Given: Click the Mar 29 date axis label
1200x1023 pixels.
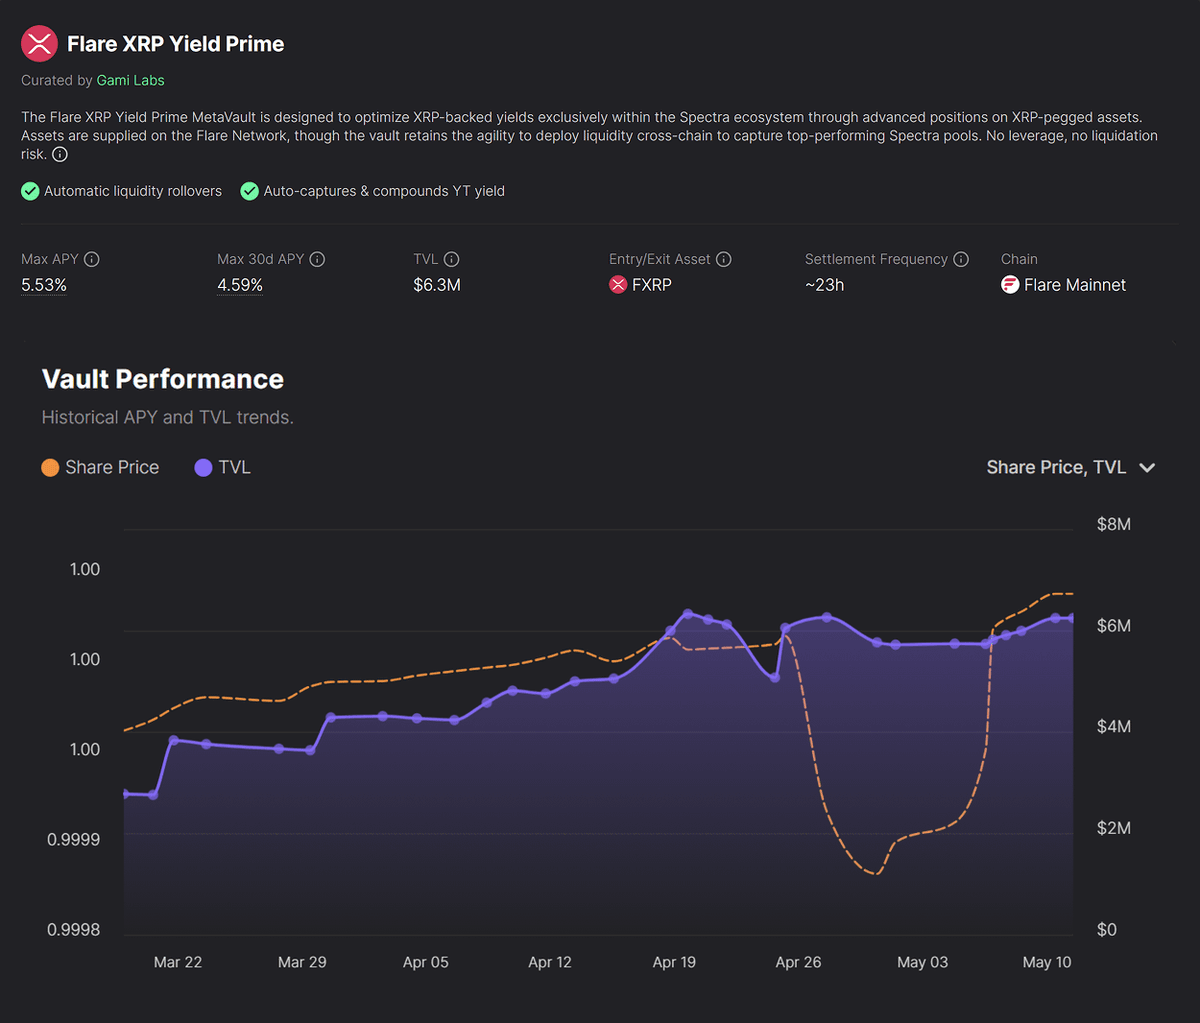Looking at the screenshot, I should tap(302, 962).
